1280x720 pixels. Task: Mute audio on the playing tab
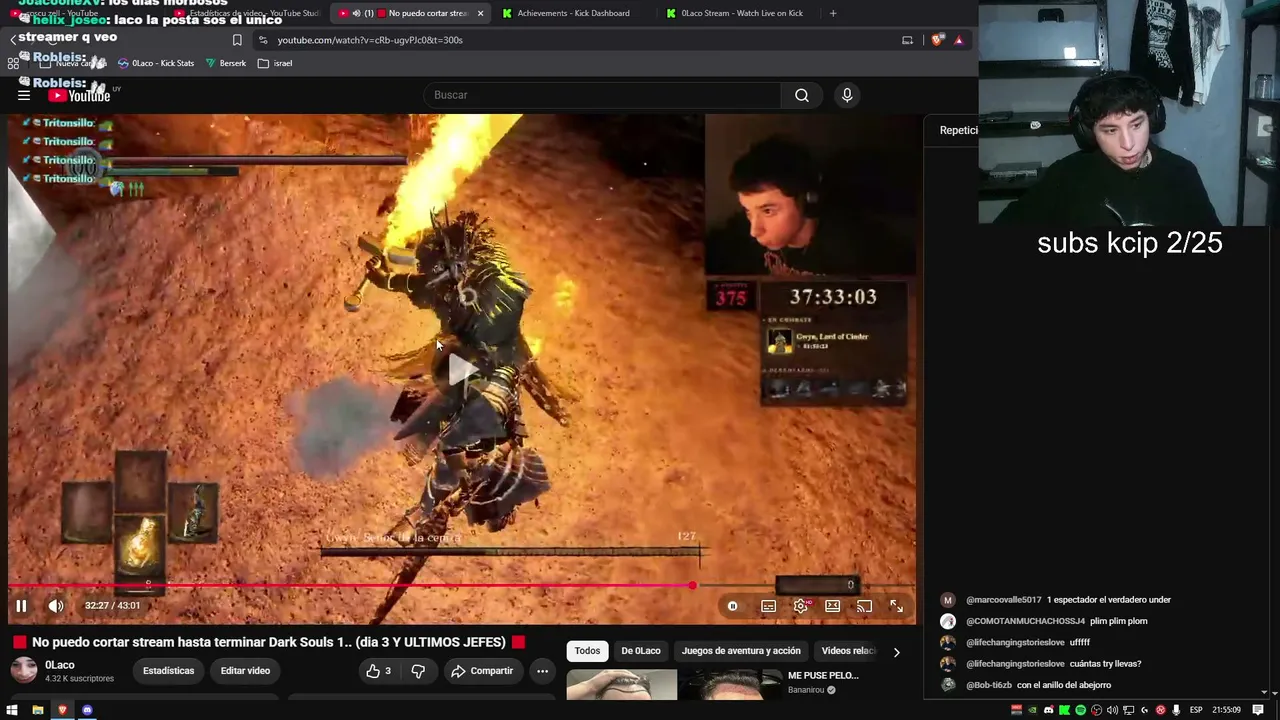tap(357, 13)
